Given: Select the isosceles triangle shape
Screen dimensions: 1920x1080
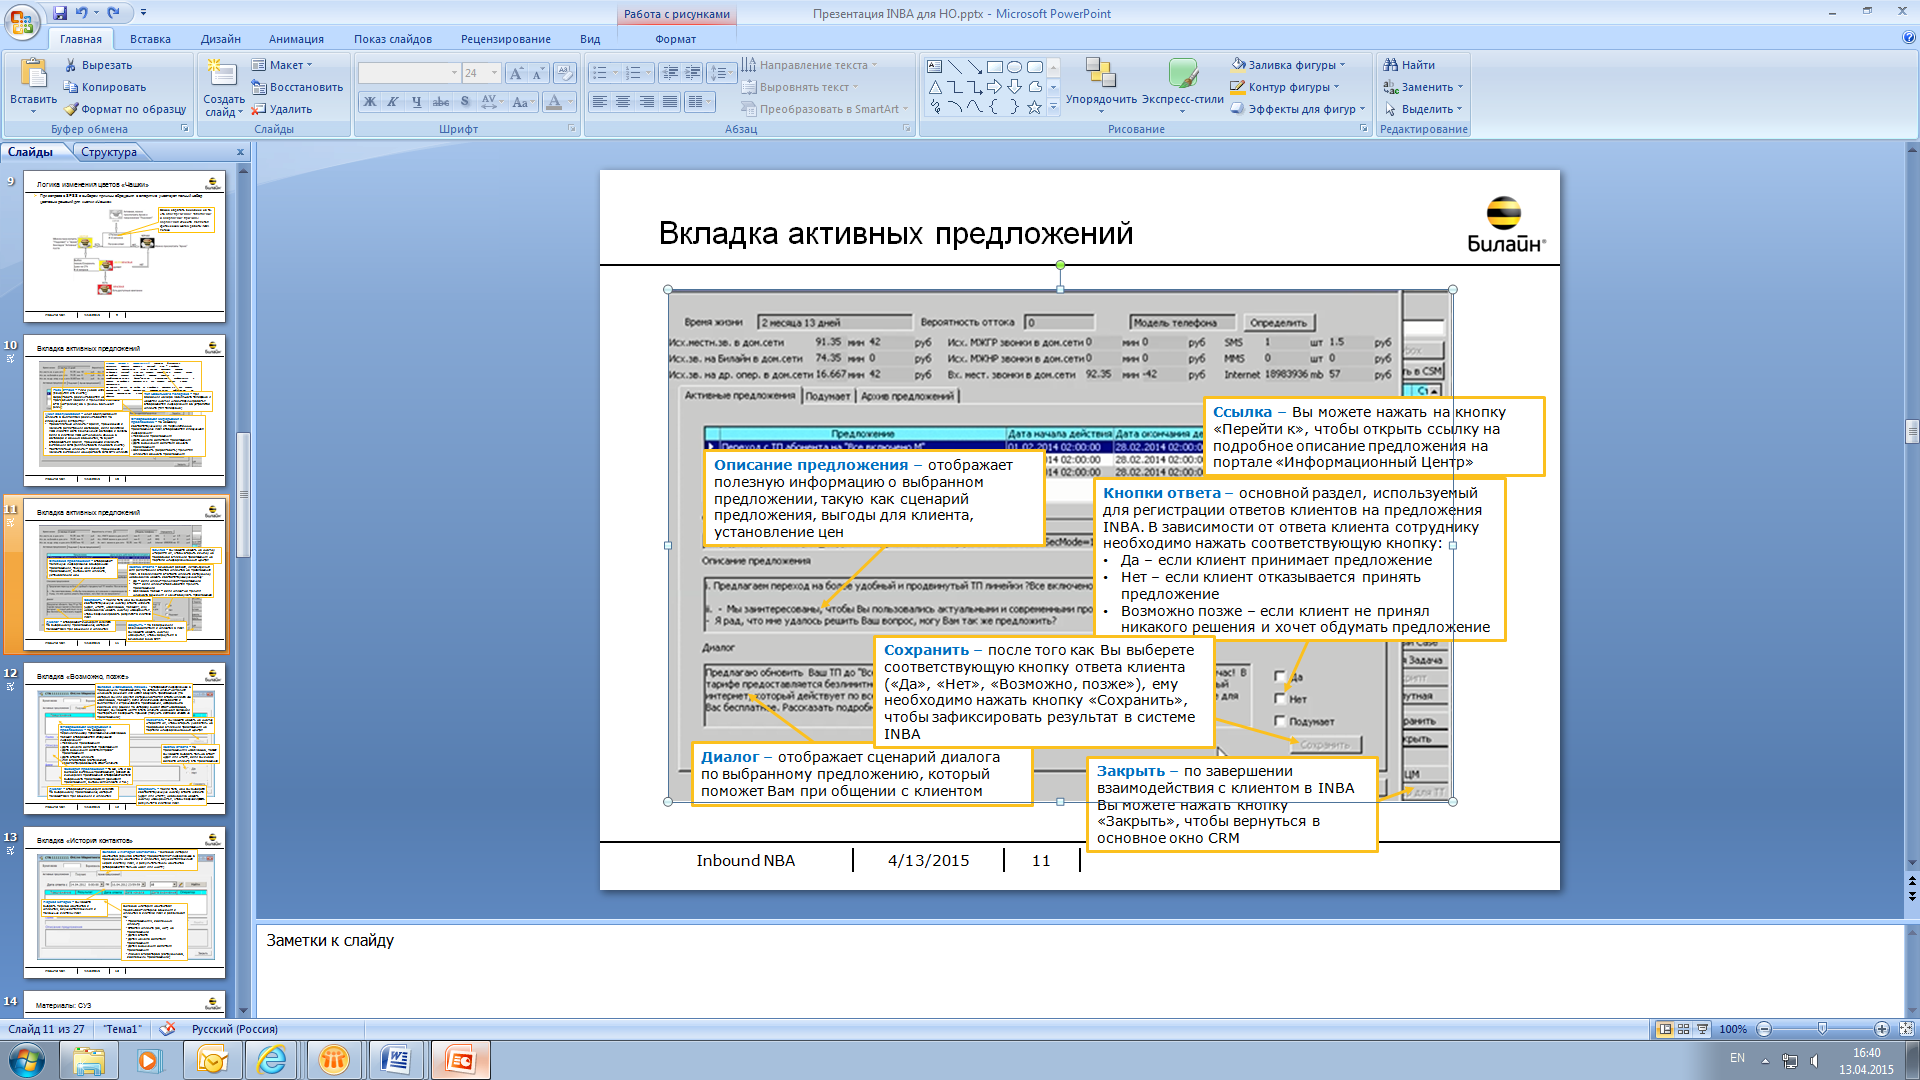Looking at the screenshot, I should pos(935,87).
